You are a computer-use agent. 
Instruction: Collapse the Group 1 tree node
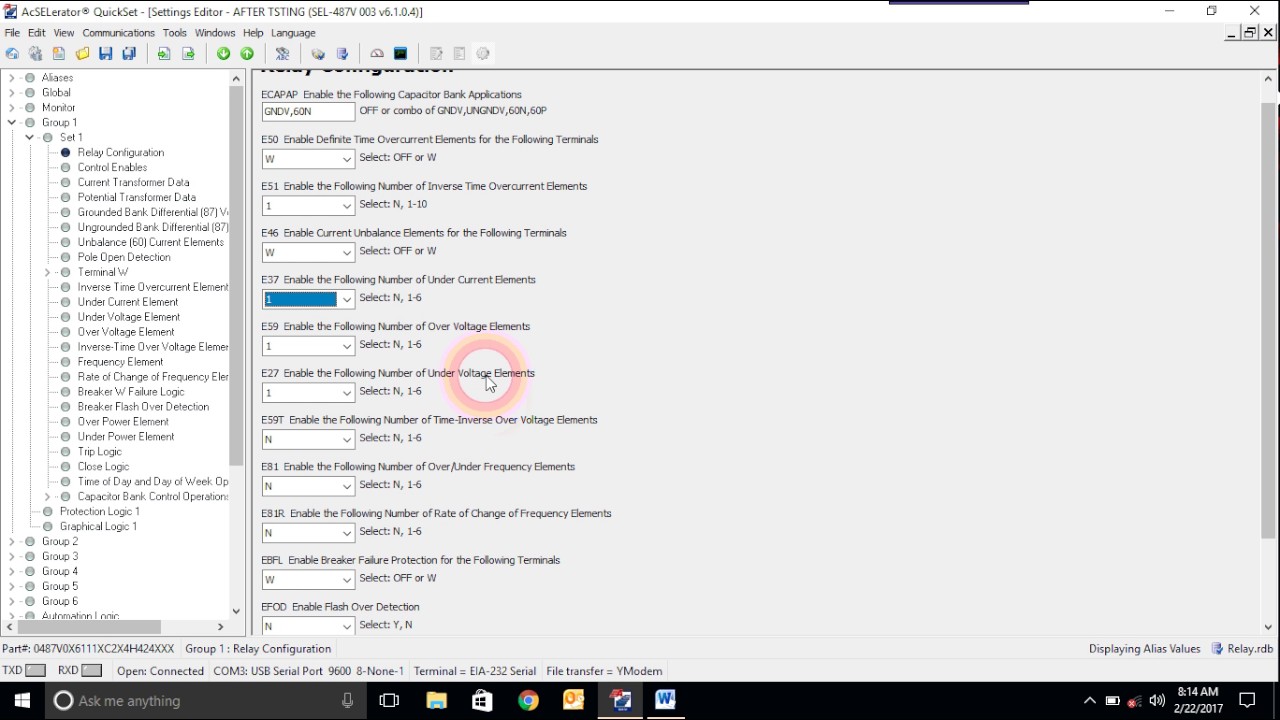[x=12, y=123]
